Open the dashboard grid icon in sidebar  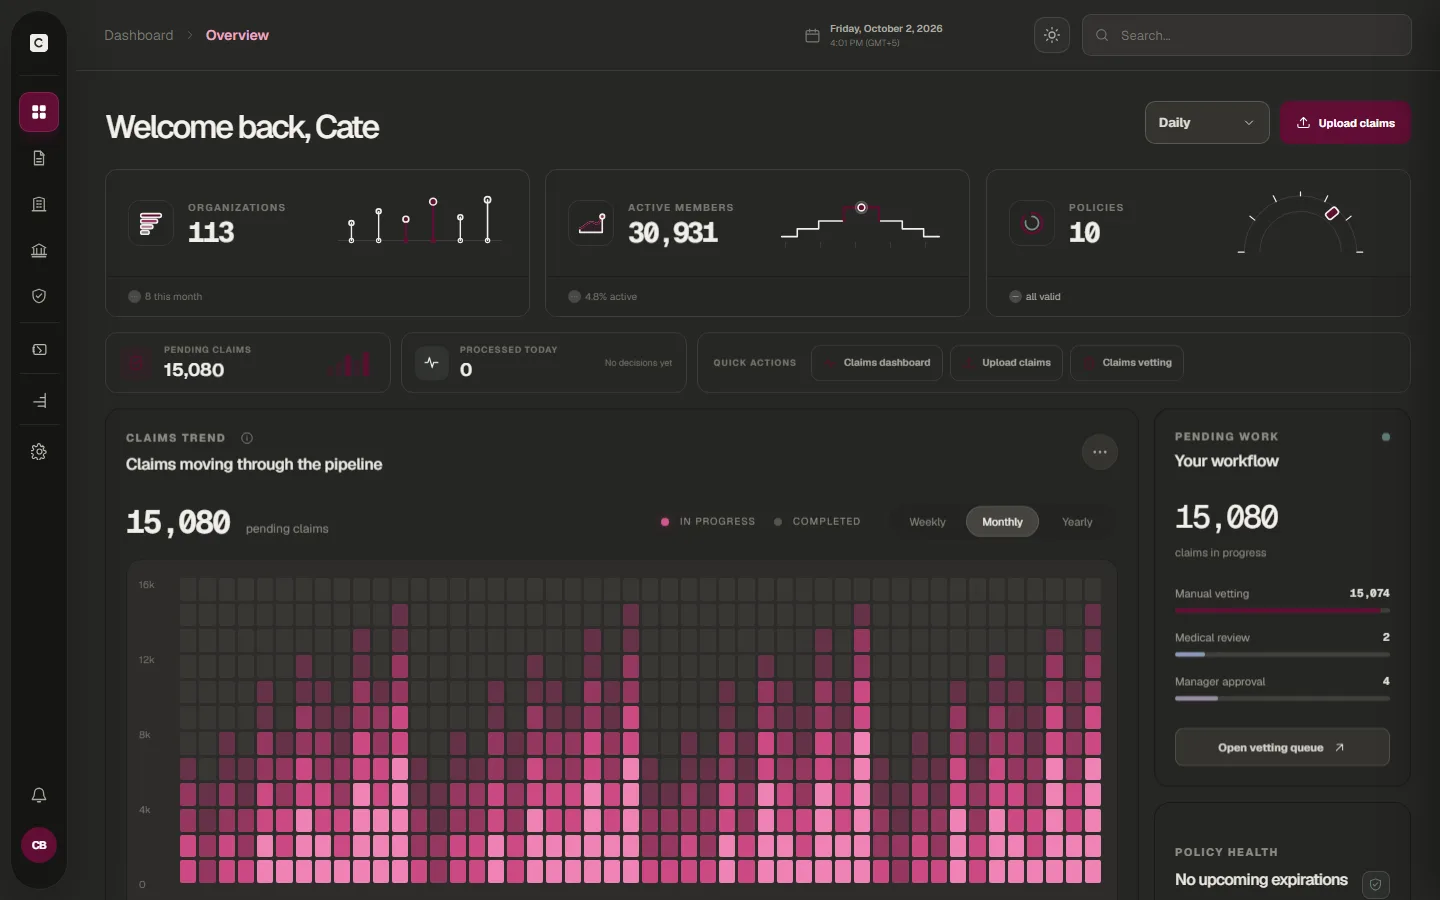39,112
